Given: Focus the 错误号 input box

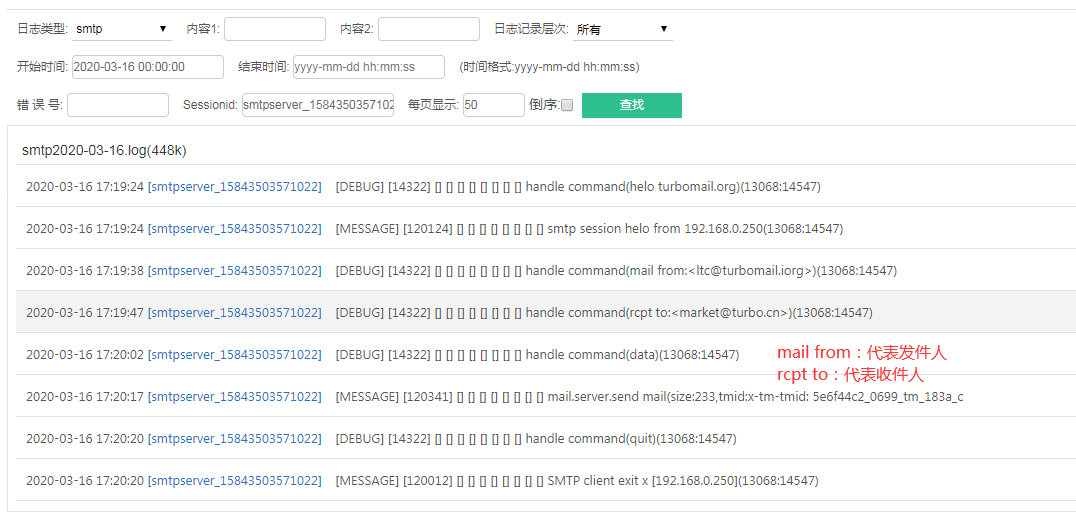Looking at the screenshot, I should click(118, 105).
